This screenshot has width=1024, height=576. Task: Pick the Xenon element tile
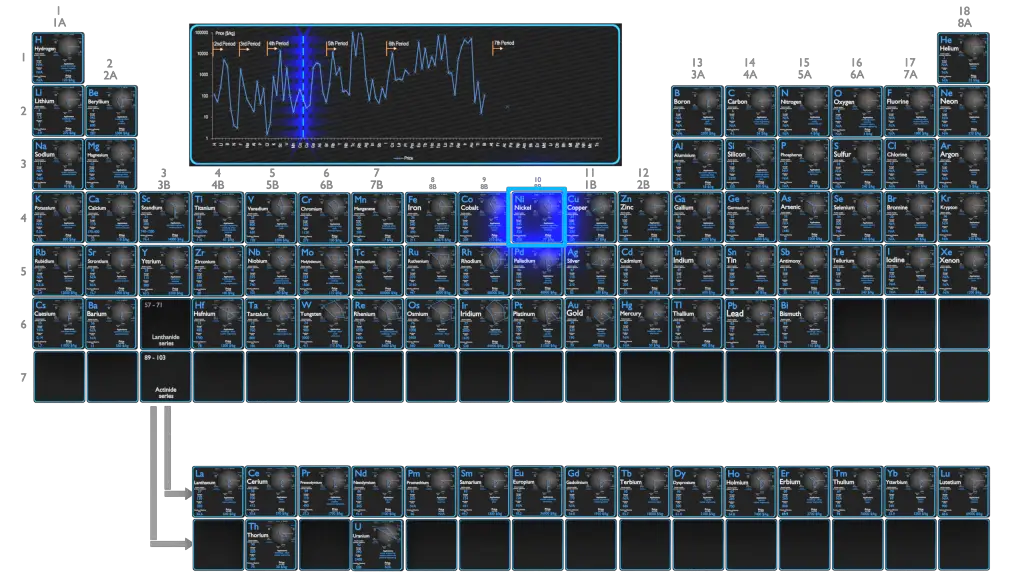(x=963, y=270)
